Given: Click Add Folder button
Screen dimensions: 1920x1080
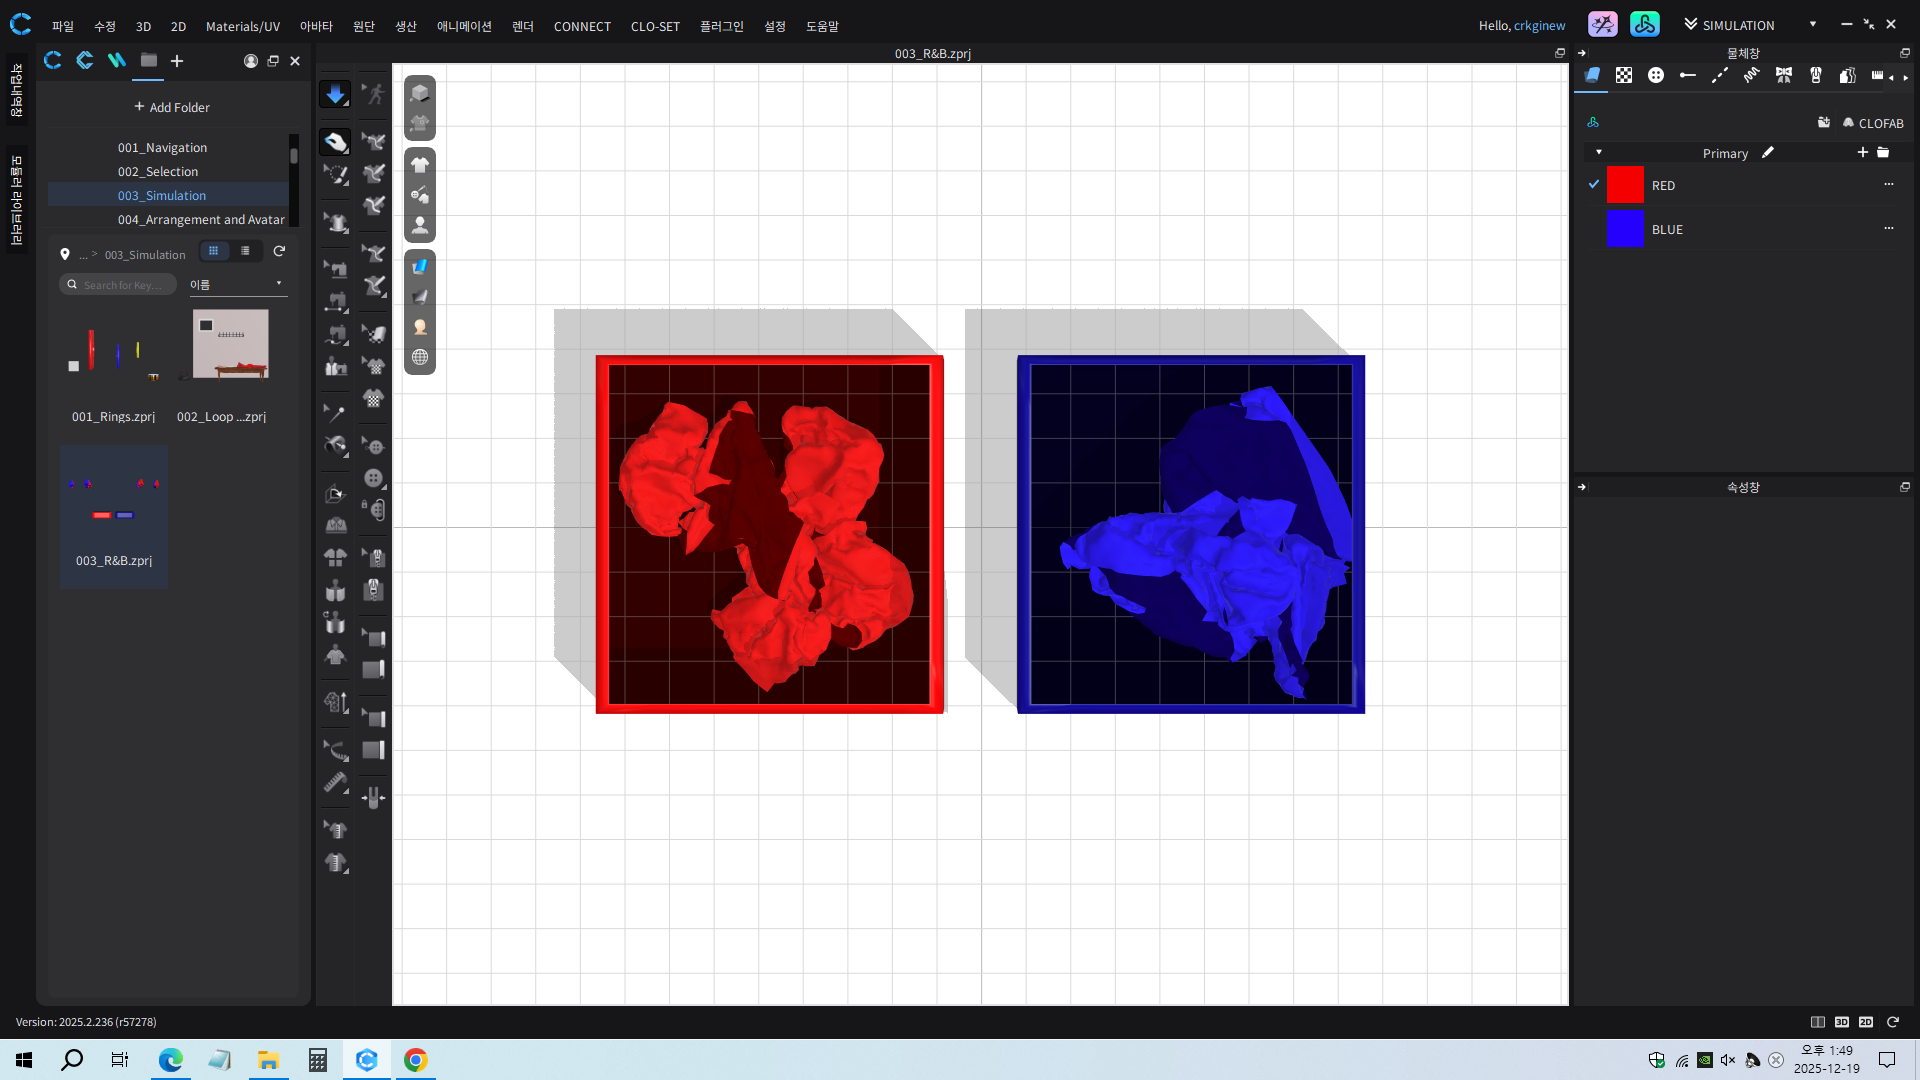Looking at the screenshot, I should pyautogui.click(x=172, y=107).
